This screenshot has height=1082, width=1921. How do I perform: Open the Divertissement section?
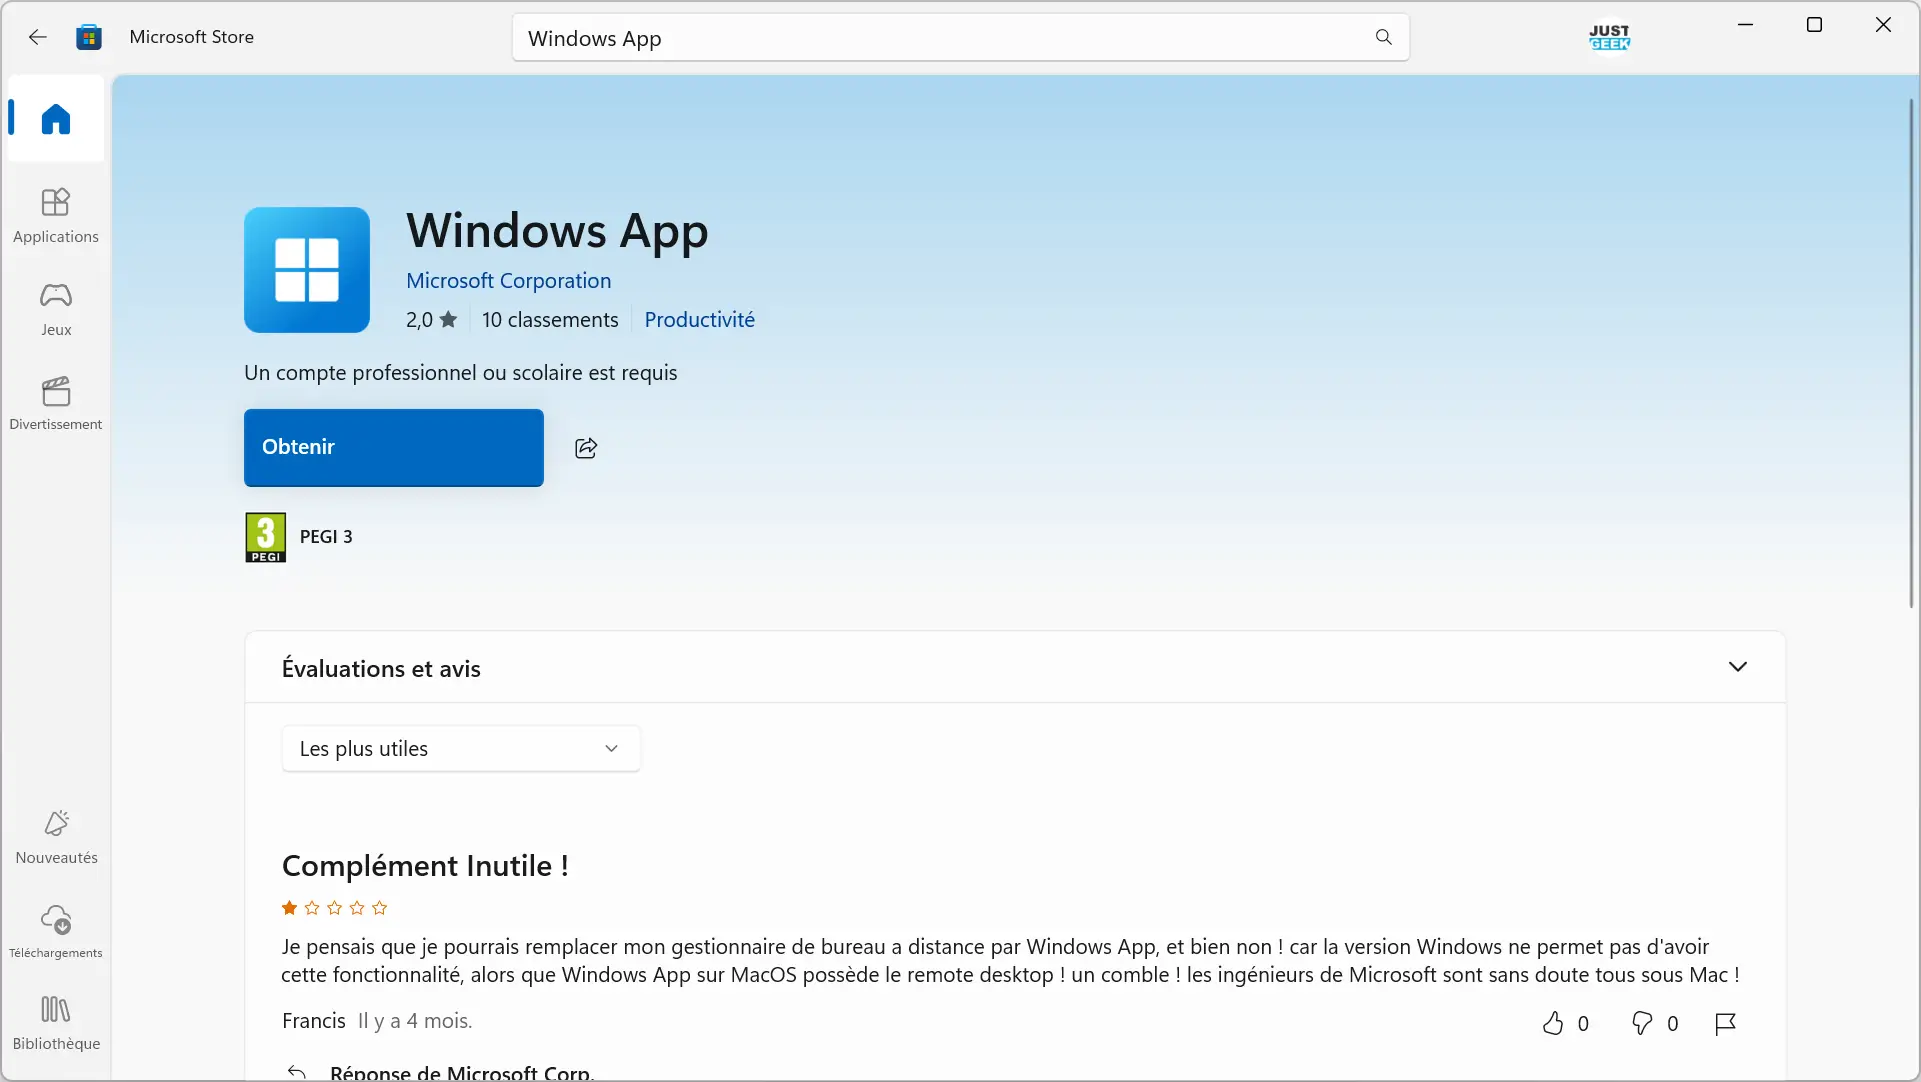coord(56,403)
